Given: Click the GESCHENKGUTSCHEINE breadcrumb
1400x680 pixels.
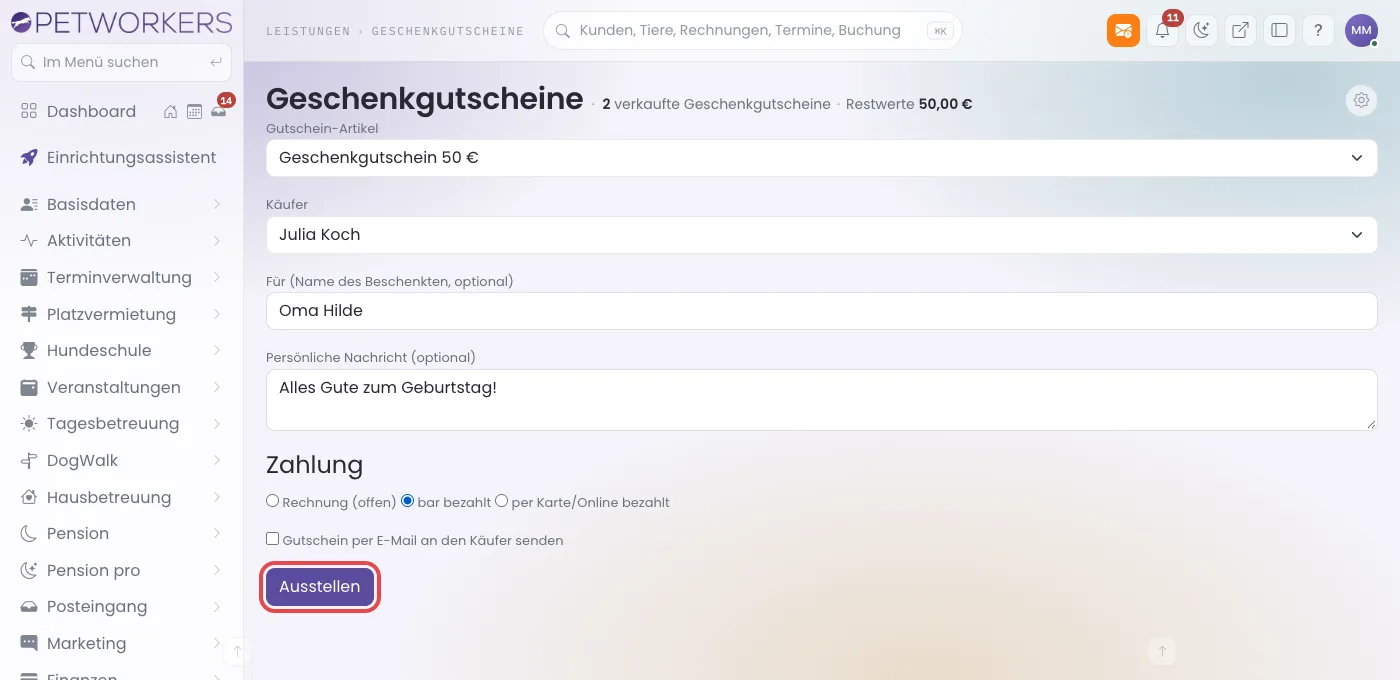Looking at the screenshot, I should pyautogui.click(x=448, y=31).
